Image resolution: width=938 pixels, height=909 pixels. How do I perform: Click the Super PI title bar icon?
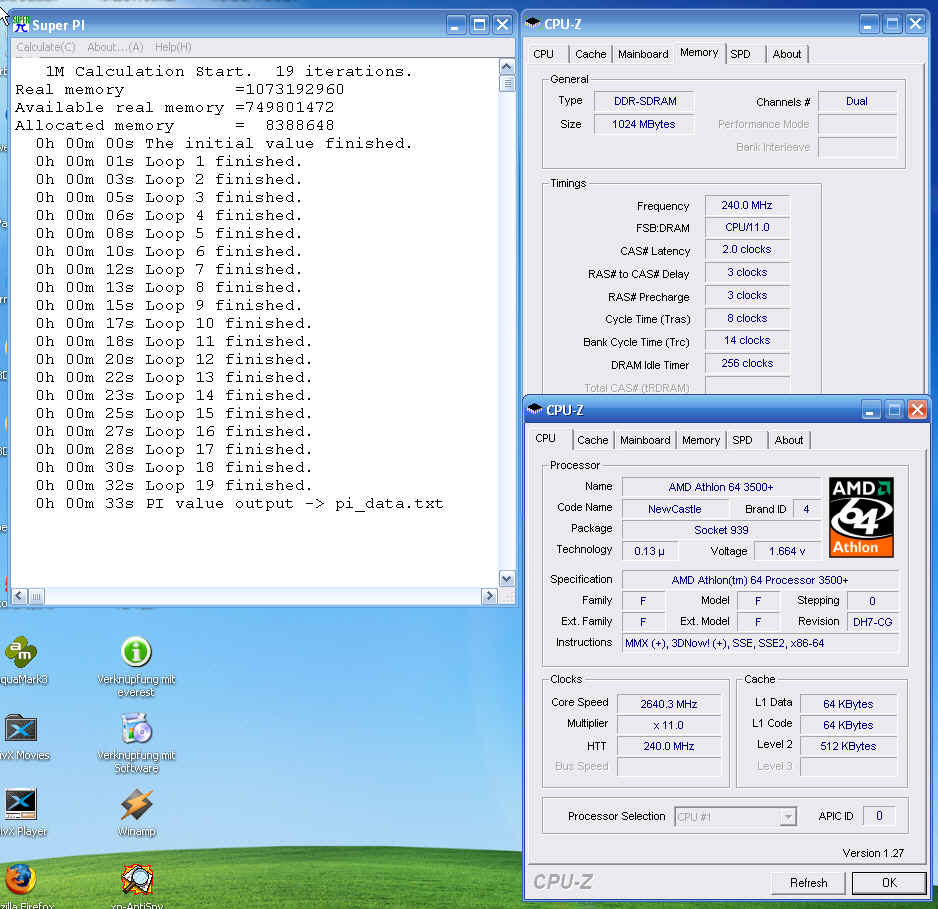[20, 25]
